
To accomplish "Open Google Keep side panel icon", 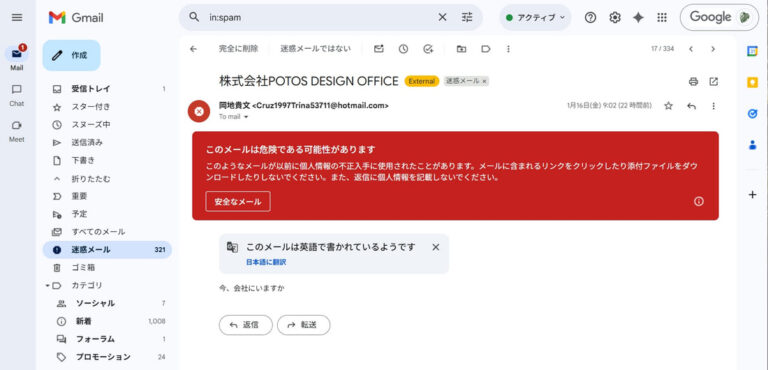I will coord(752,82).
